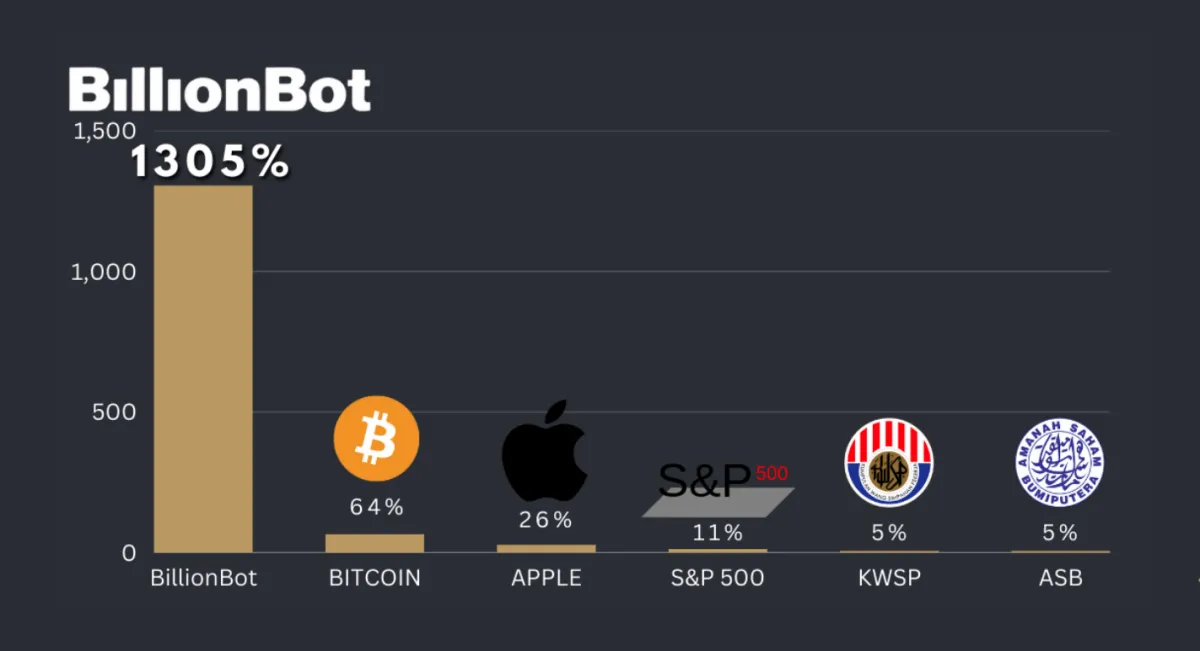Image resolution: width=1200 pixels, height=651 pixels.
Task: Click the ASB x-axis label
Action: 1060,579
